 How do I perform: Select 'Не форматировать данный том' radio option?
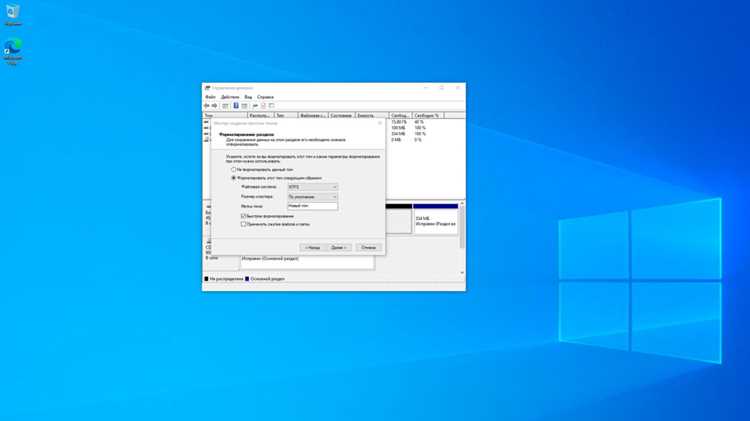click(x=234, y=170)
